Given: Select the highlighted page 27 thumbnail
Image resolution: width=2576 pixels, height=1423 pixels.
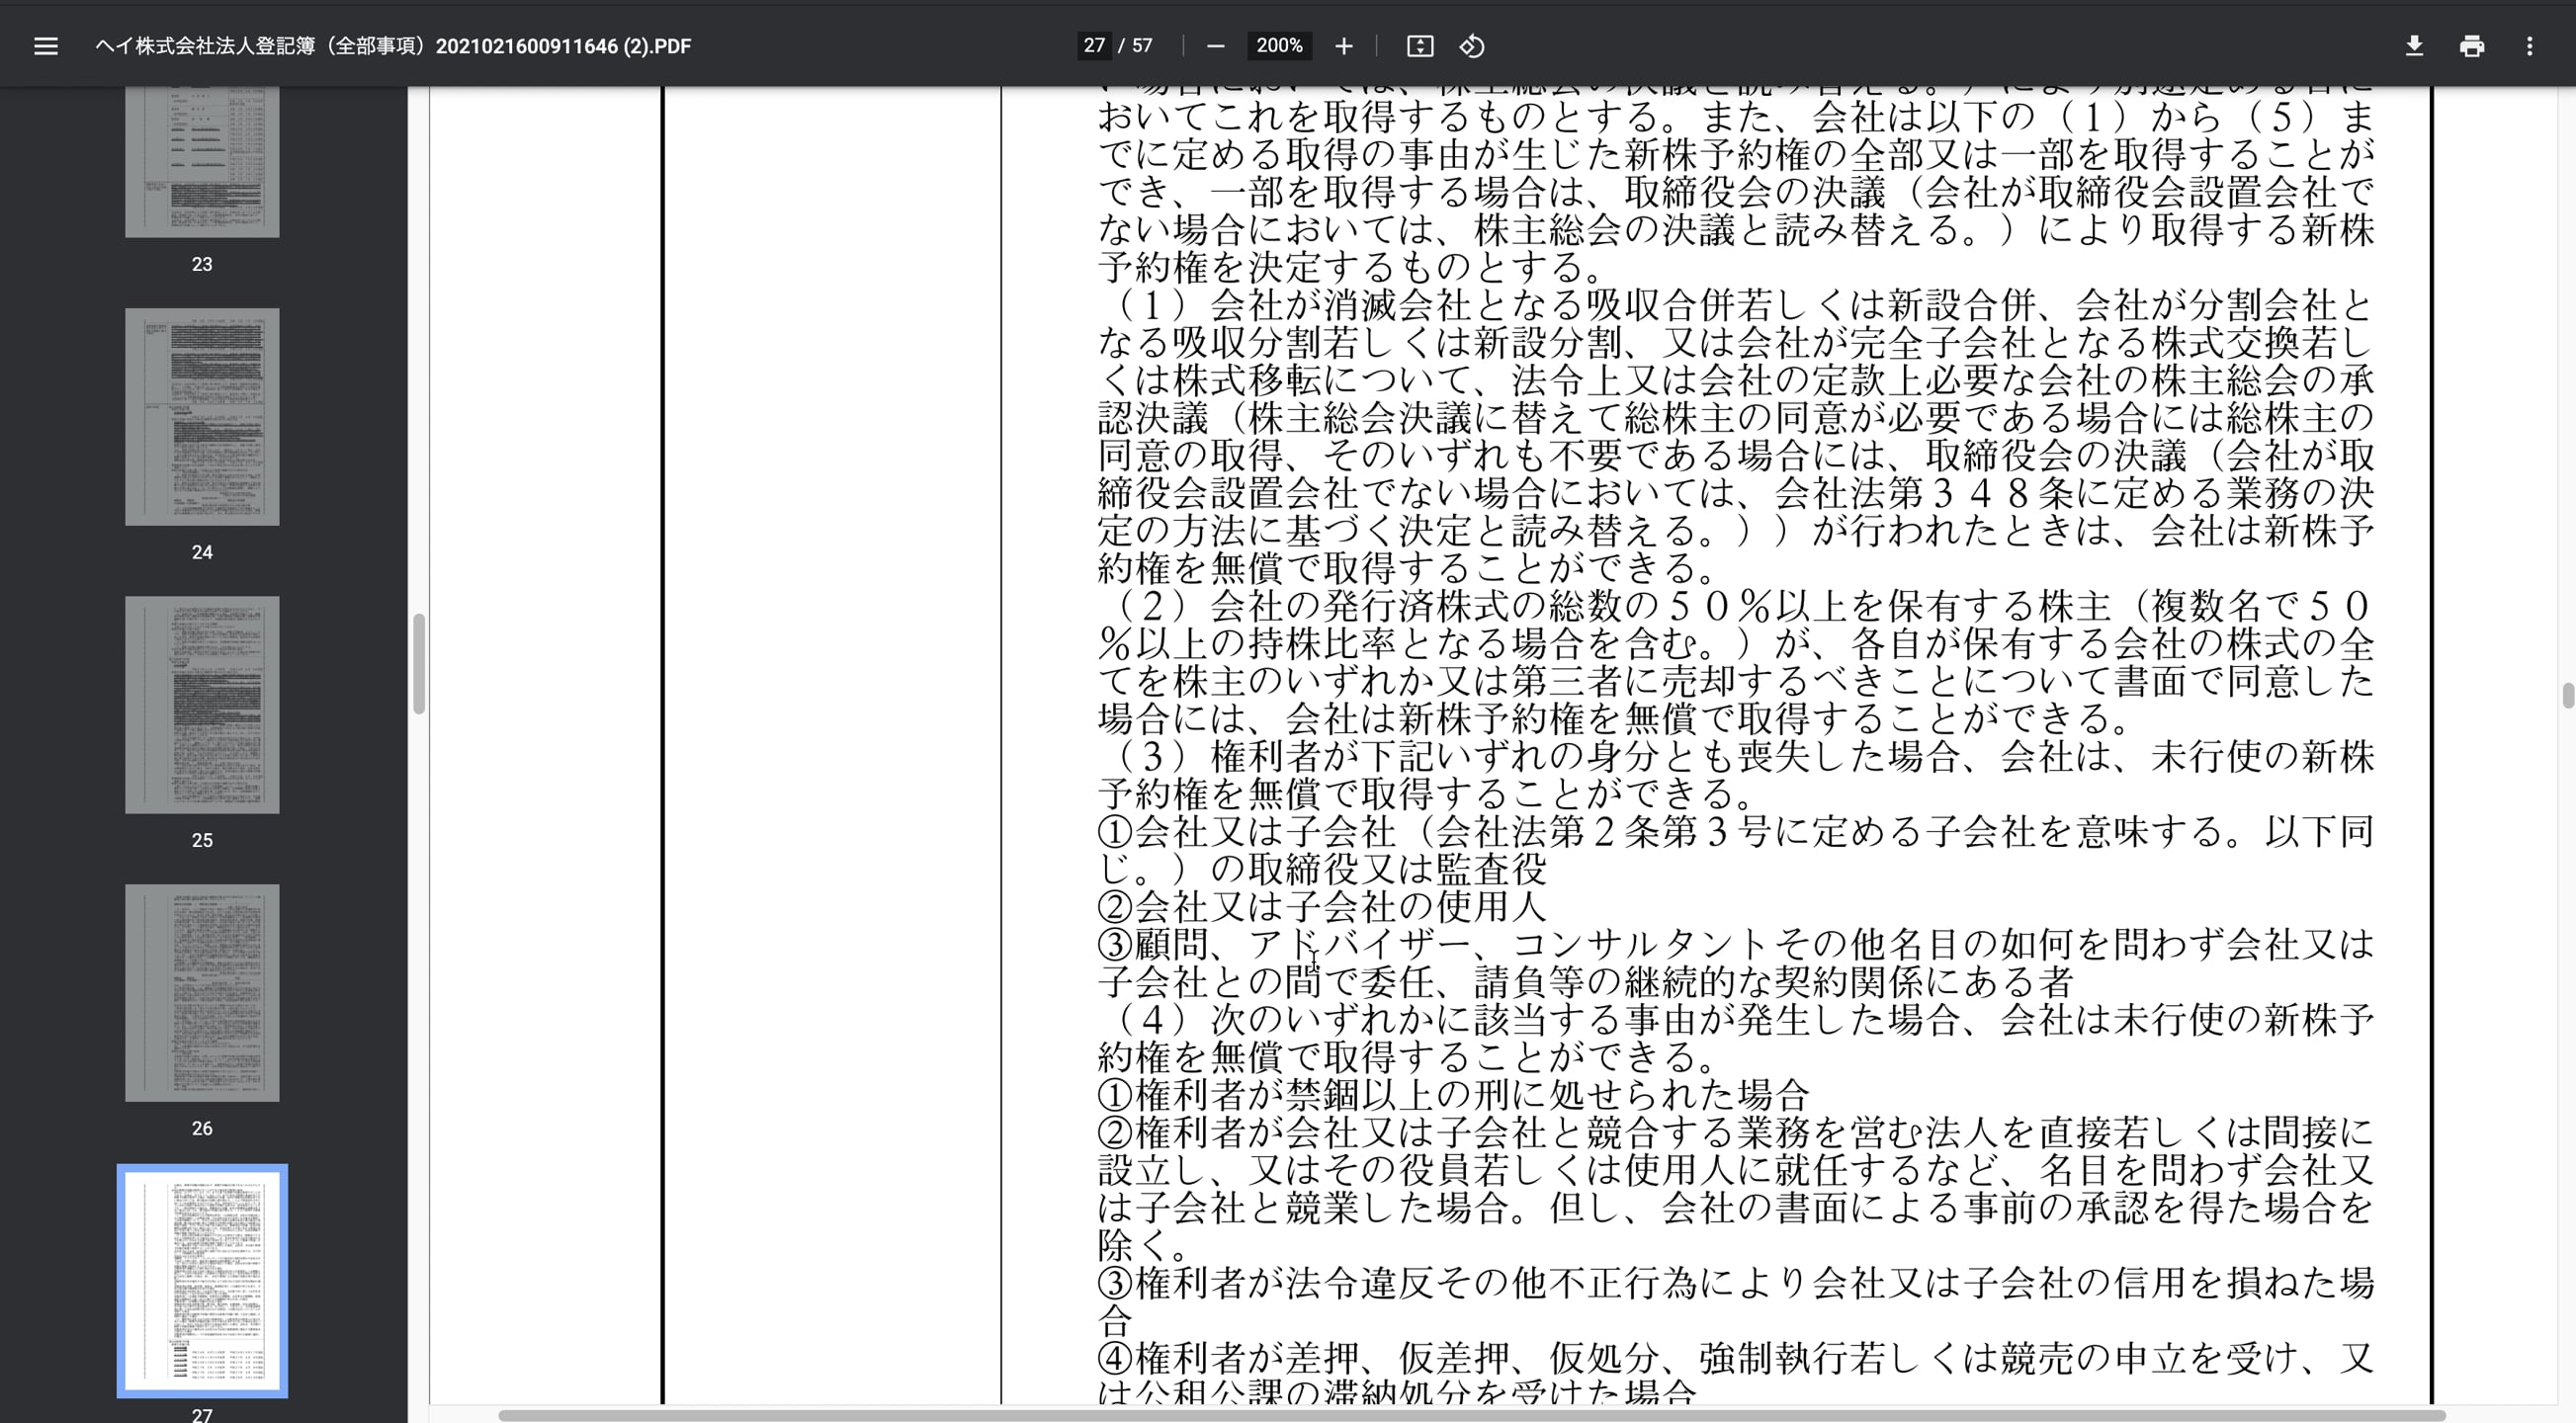Looking at the screenshot, I should click(x=202, y=1280).
